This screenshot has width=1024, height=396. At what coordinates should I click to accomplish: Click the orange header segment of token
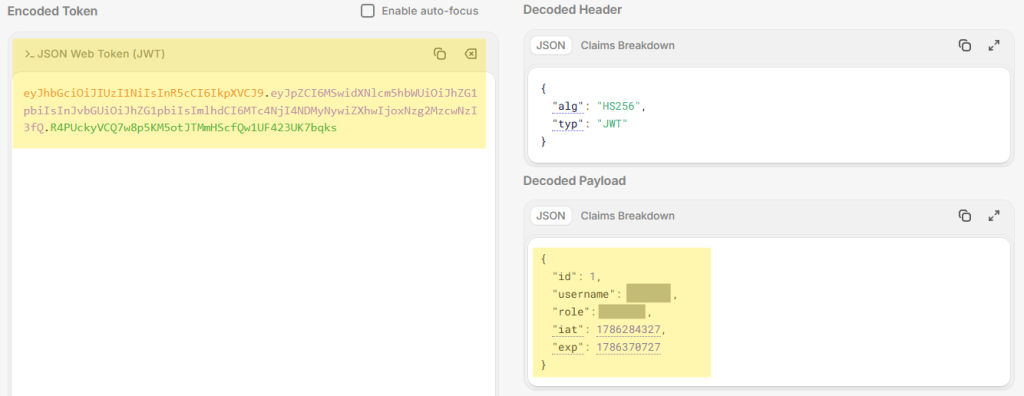(144, 93)
